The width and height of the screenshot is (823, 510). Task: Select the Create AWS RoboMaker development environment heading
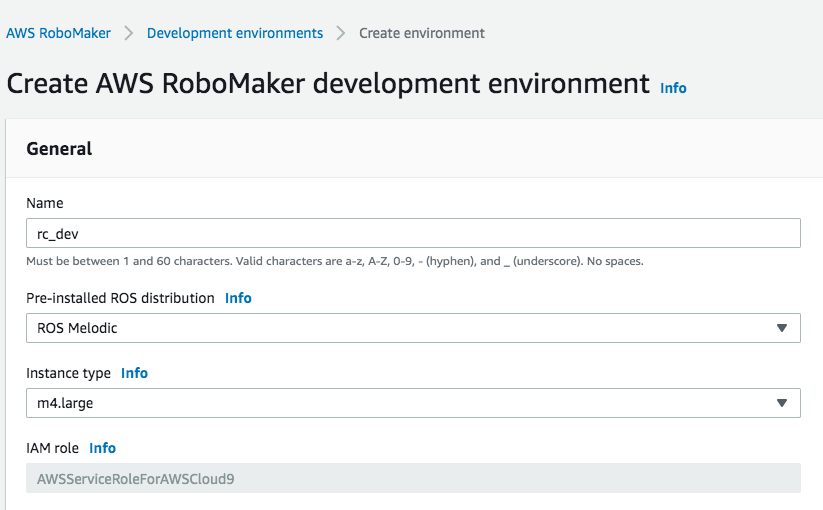point(328,84)
